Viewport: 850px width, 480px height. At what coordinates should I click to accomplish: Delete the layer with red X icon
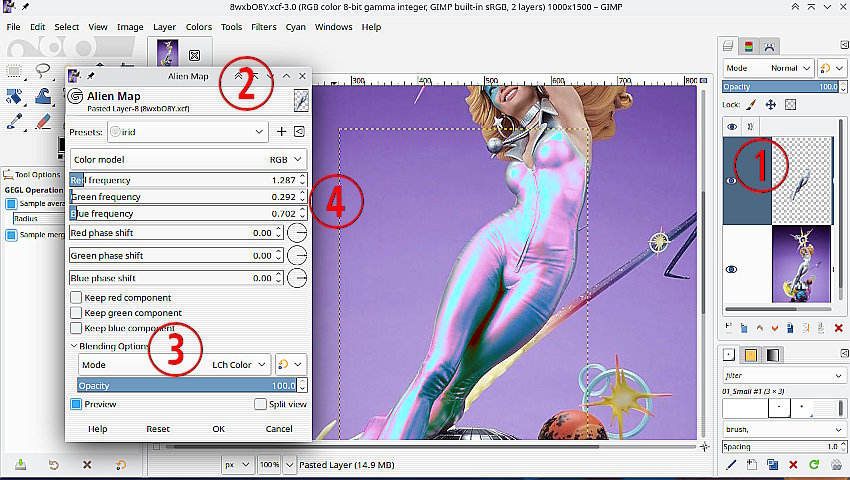click(839, 328)
